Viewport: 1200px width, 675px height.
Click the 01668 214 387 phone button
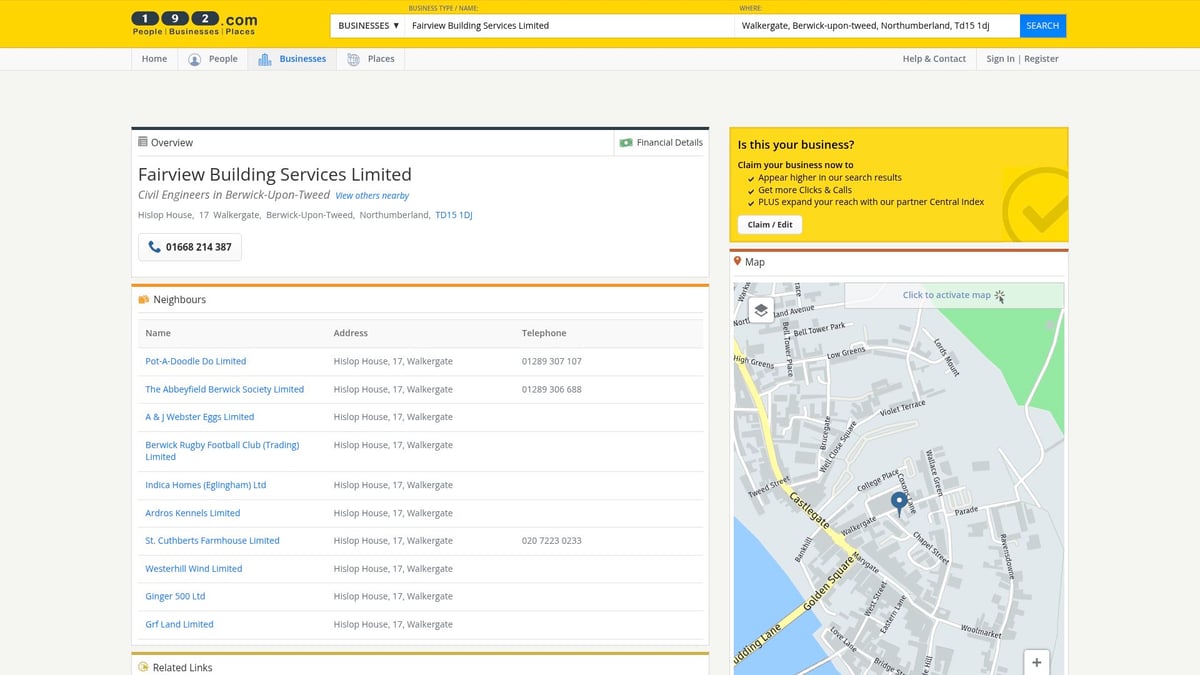pos(190,247)
